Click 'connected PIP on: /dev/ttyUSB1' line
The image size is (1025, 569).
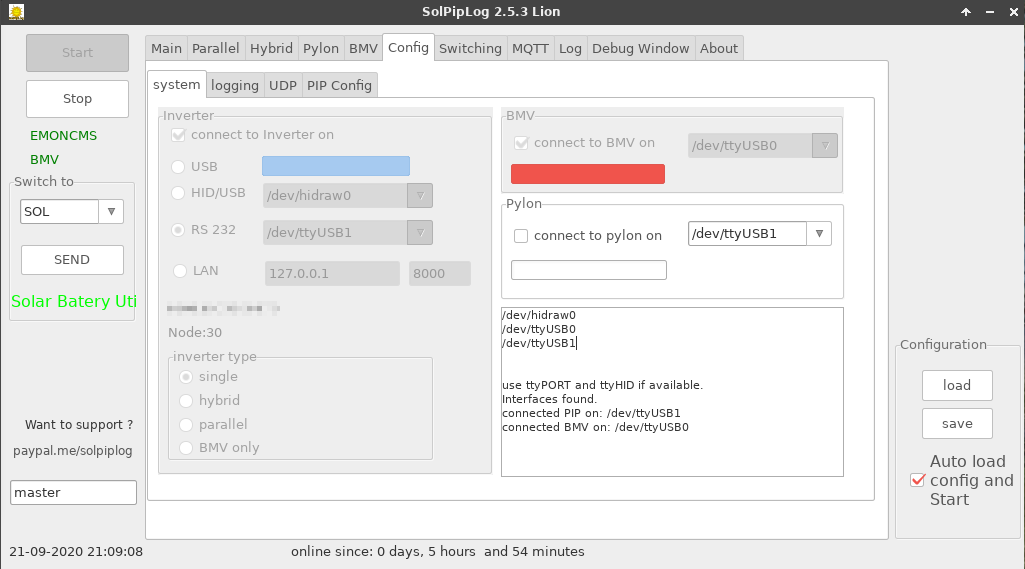[x=591, y=413]
